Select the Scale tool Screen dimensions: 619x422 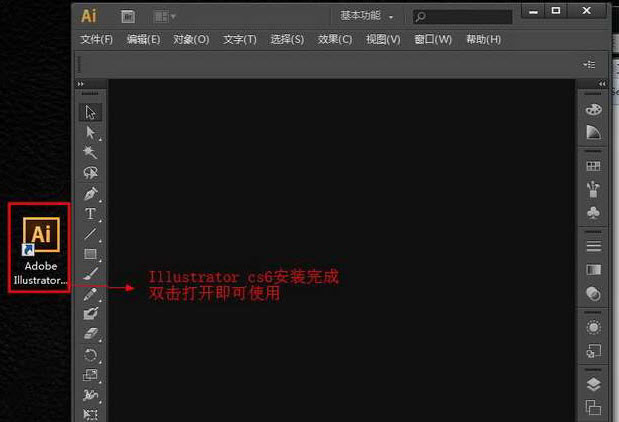point(90,375)
